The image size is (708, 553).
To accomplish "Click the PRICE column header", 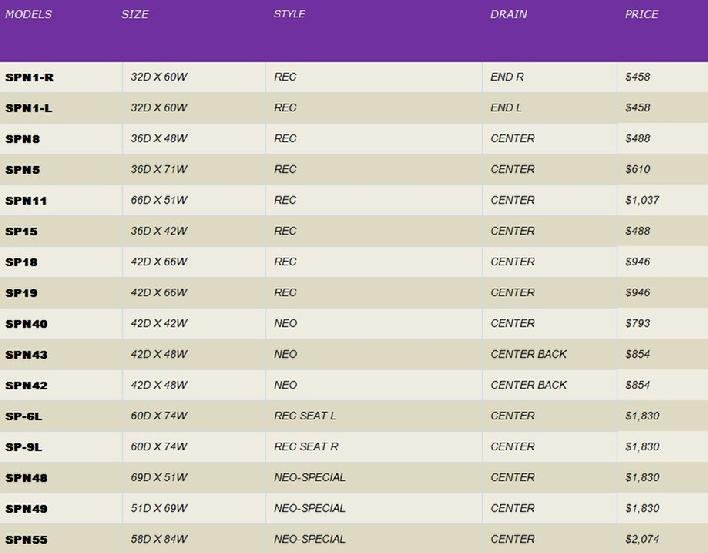I will click(641, 15).
